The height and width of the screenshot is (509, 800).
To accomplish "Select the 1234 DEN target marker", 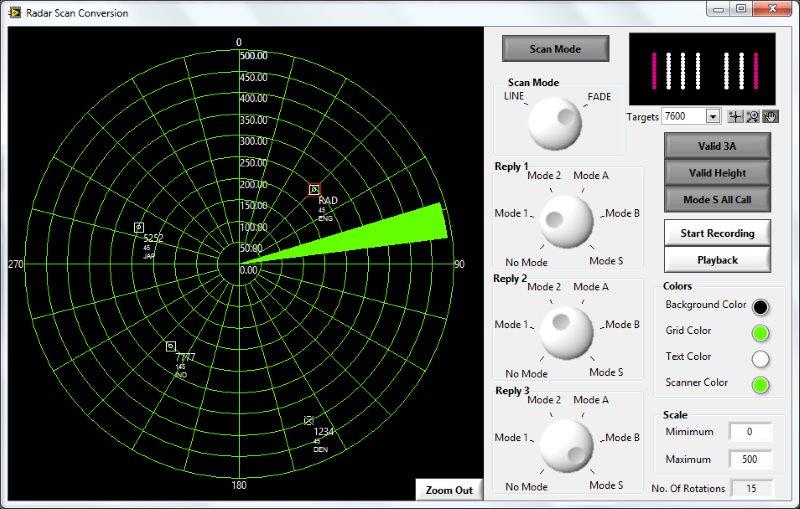I will coord(309,420).
